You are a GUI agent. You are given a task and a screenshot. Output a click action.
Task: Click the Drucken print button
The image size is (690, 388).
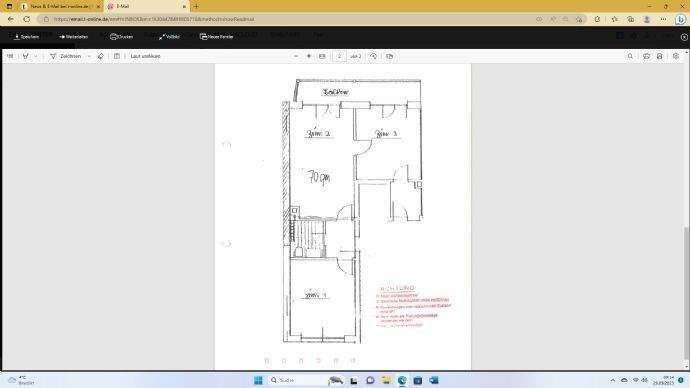121,37
